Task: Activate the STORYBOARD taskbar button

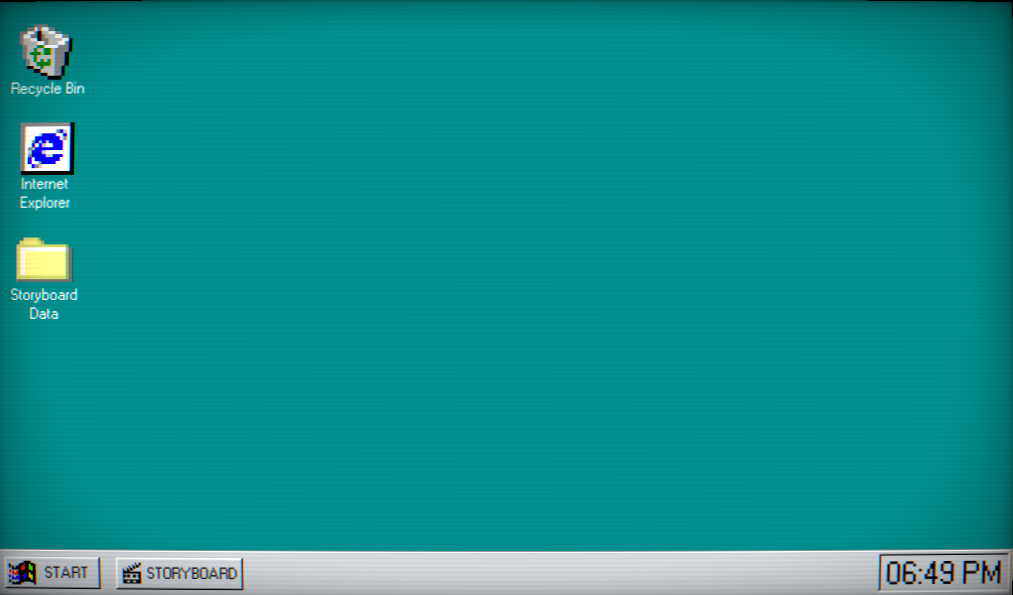Action: click(x=179, y=573)
